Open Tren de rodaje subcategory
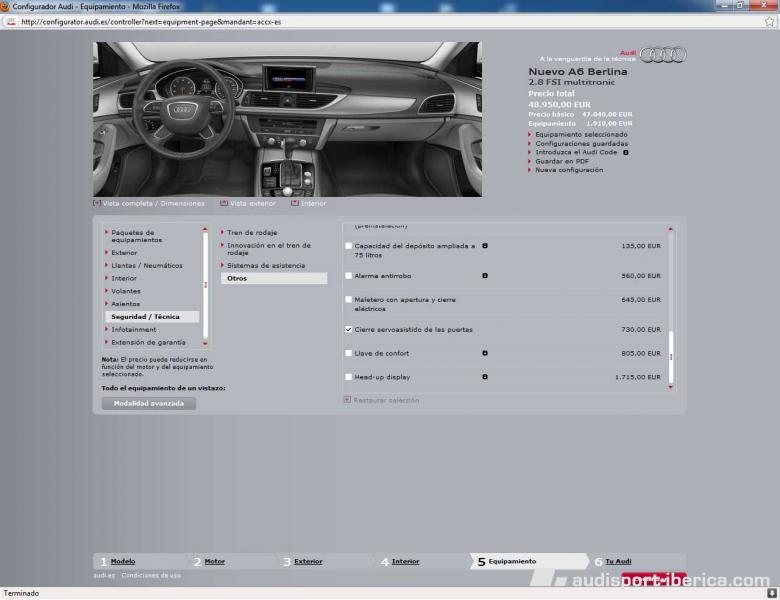Screen dimensions: 780x600 pos(252,233)
